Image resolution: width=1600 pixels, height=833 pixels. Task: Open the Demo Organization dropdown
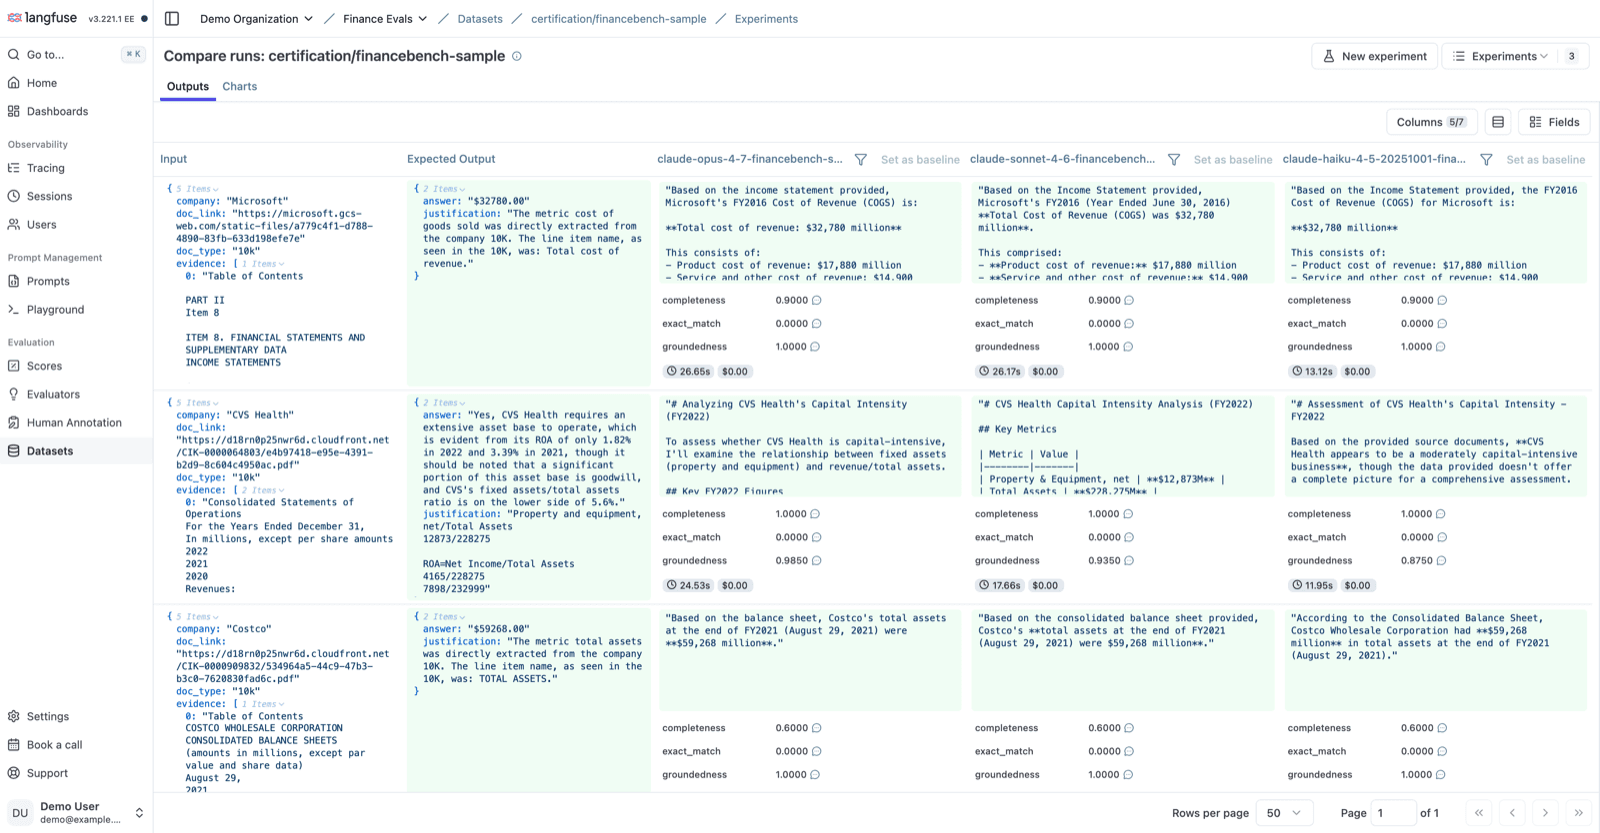pos(256,19)
